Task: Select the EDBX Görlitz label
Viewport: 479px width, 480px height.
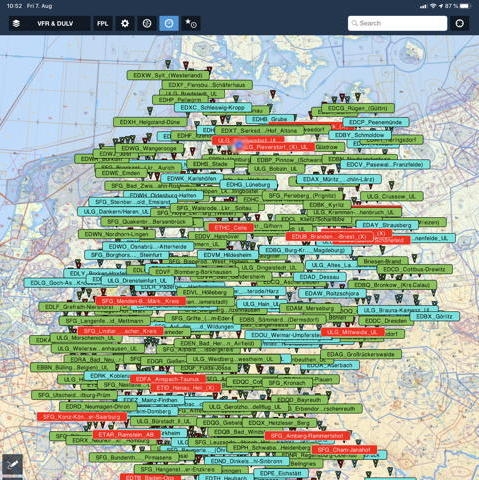Action: pos(435,316)
